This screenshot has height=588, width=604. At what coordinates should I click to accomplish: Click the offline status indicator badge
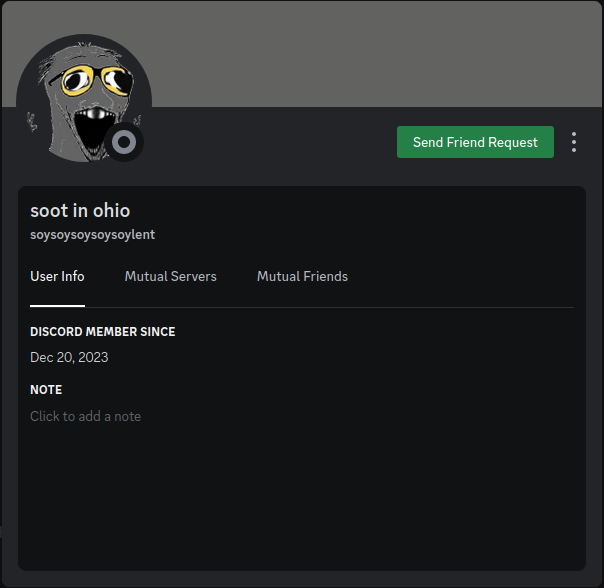point(124,143)
